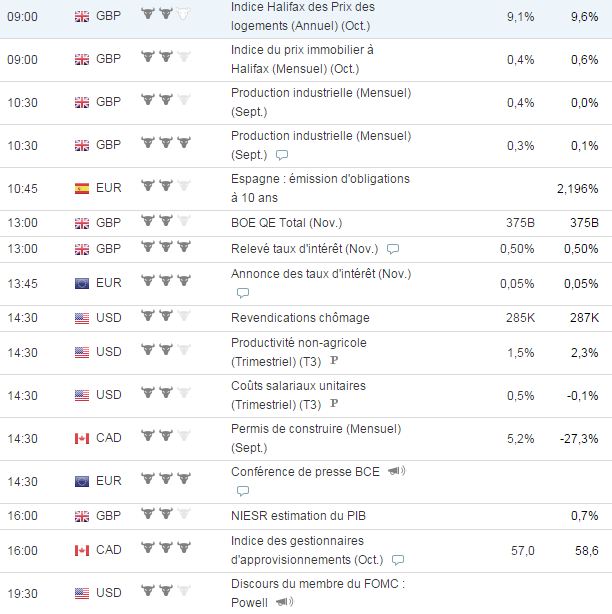This screenshot has height=614, width=612.
Task: Click comment bubble below Conférence de presse BCE
Action: (x=242, y=491)
